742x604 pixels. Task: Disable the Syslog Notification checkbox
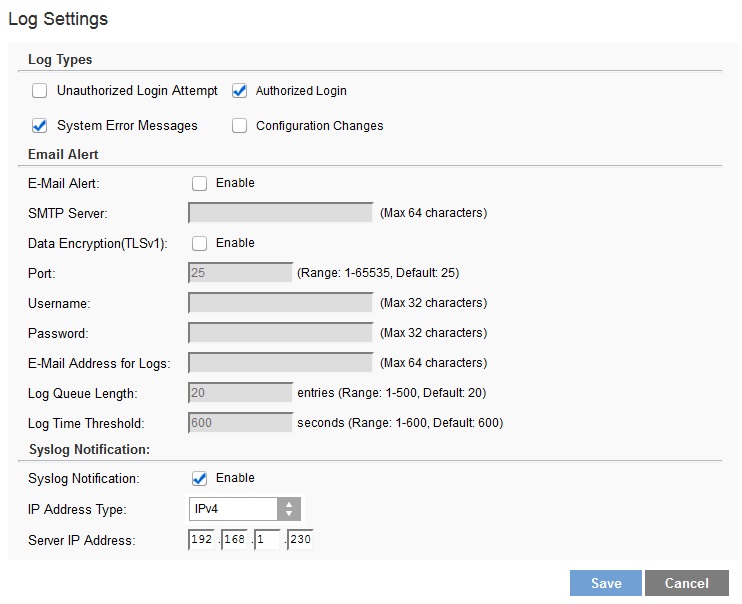coord(199,478)
